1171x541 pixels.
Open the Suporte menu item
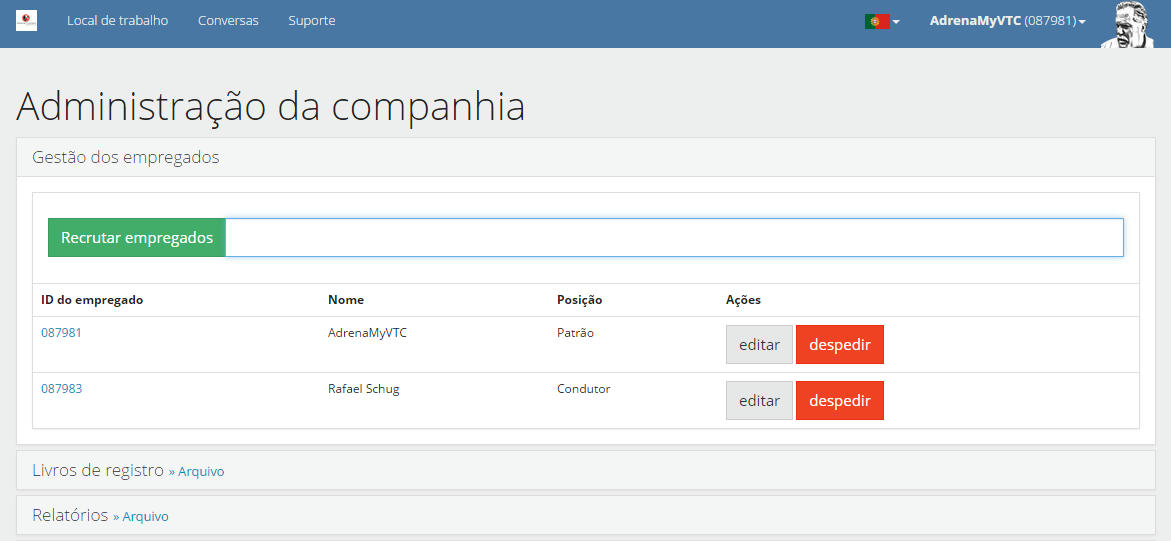[x=311, y=21]
